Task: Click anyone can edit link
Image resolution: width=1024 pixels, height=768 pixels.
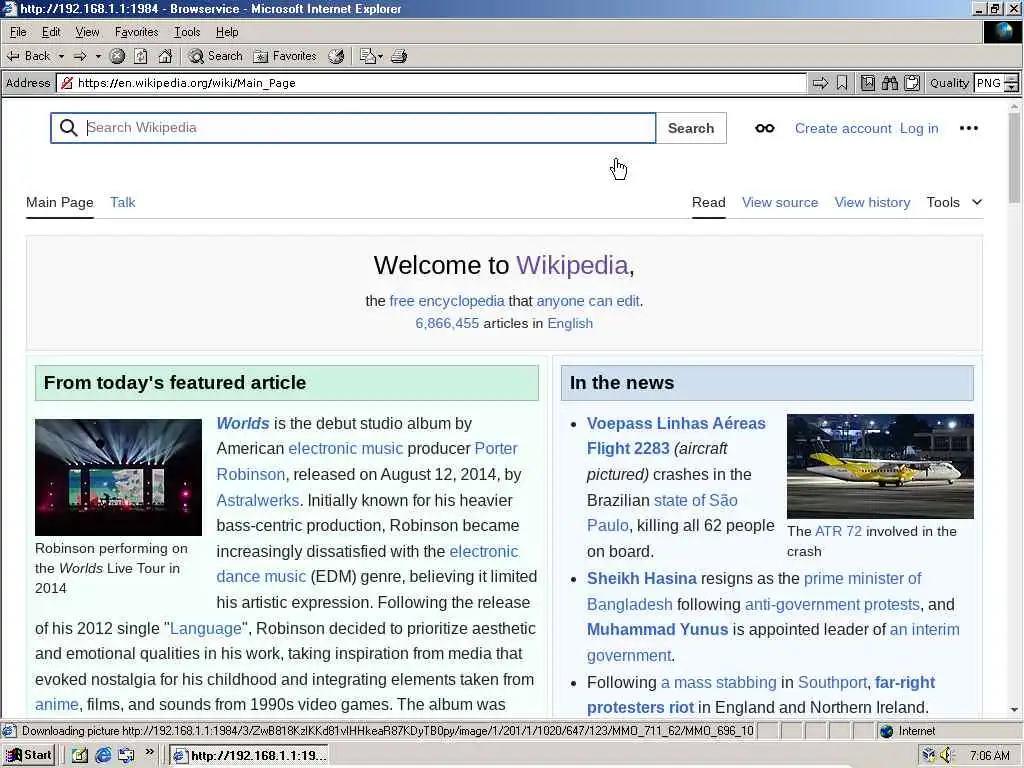Action: pos(588,301)
